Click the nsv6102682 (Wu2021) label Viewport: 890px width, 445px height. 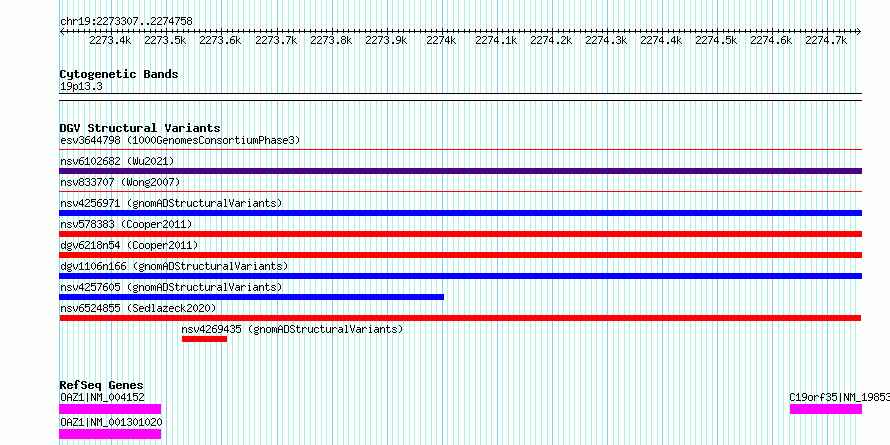point(117,161)
